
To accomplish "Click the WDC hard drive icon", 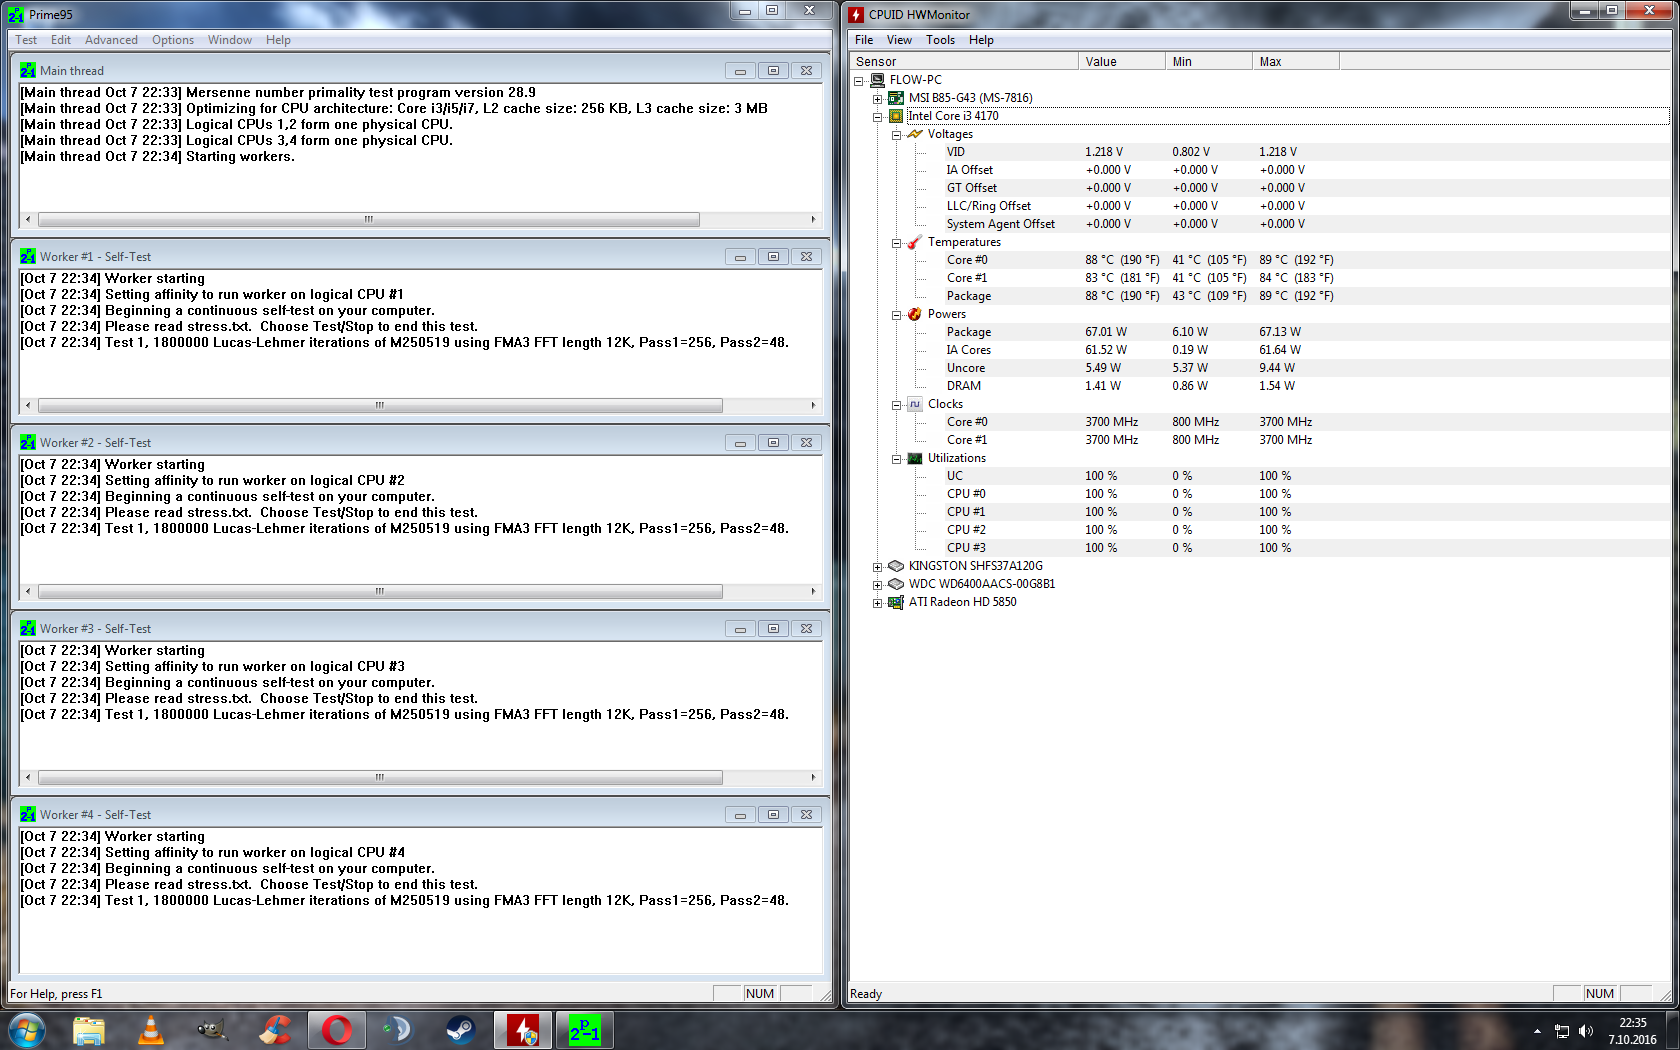I will [x=896, y=584].
